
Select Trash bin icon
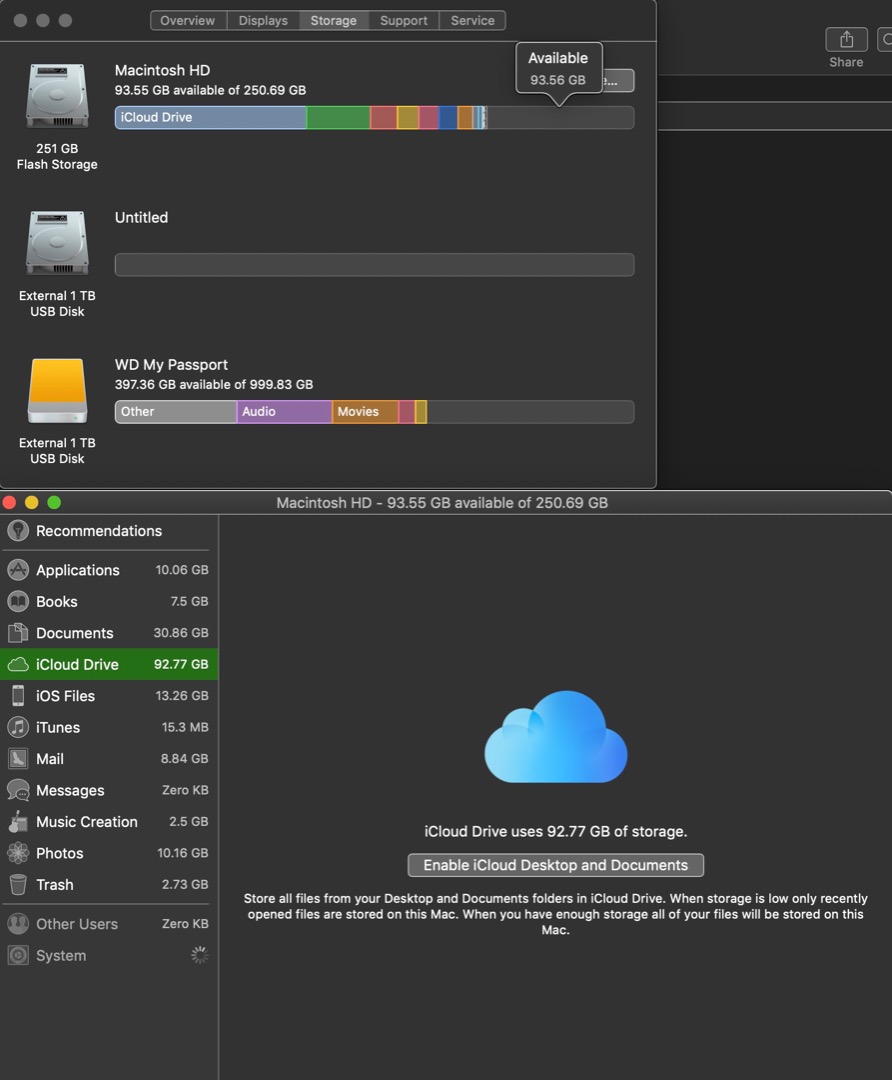click(18, 884)
